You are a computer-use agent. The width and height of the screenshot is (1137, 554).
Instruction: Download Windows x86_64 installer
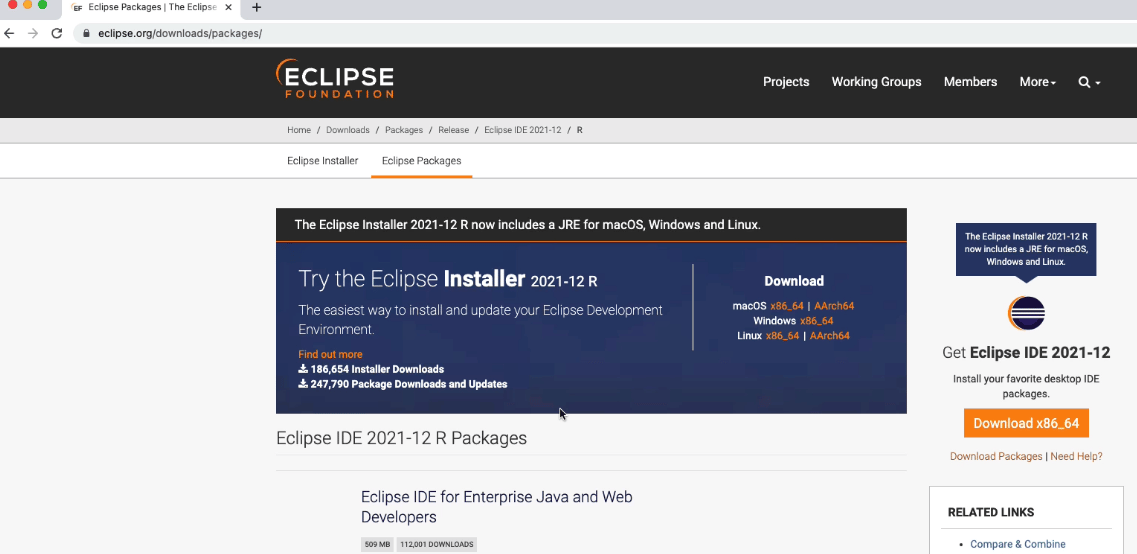(x=816, y=321)
